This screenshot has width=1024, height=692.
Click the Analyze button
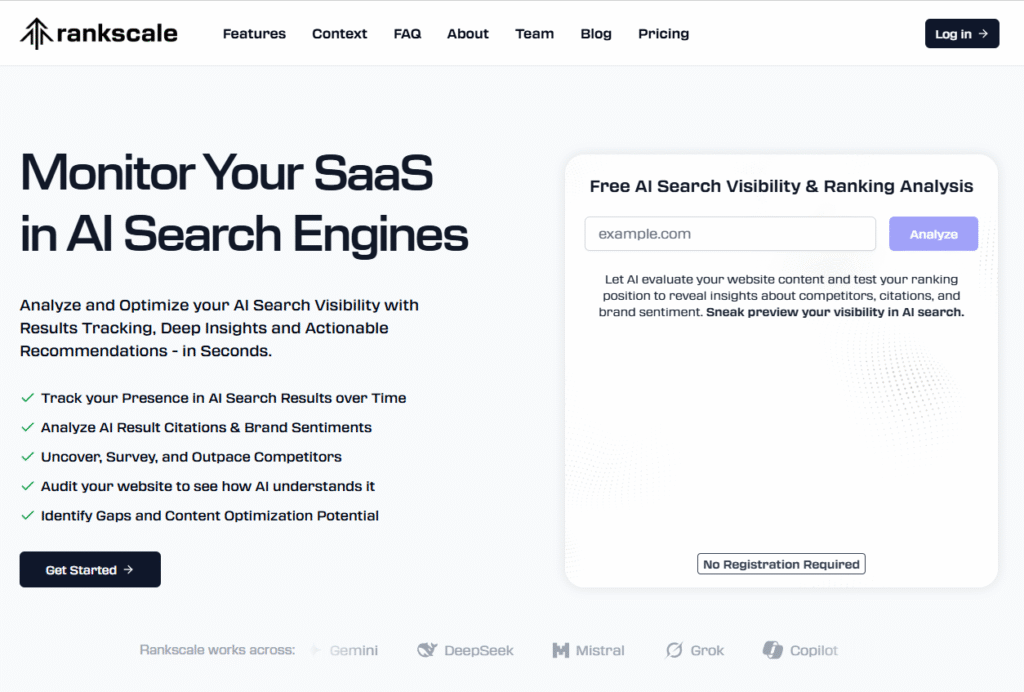(x=933, y=234)
